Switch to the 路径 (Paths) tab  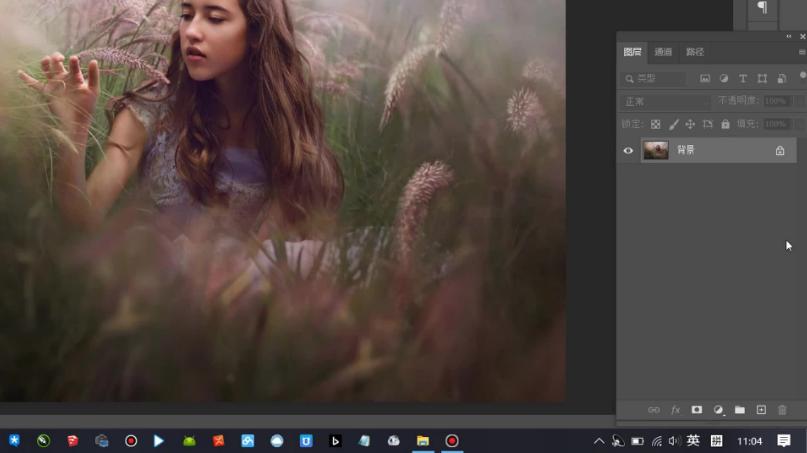coord(695,52)
